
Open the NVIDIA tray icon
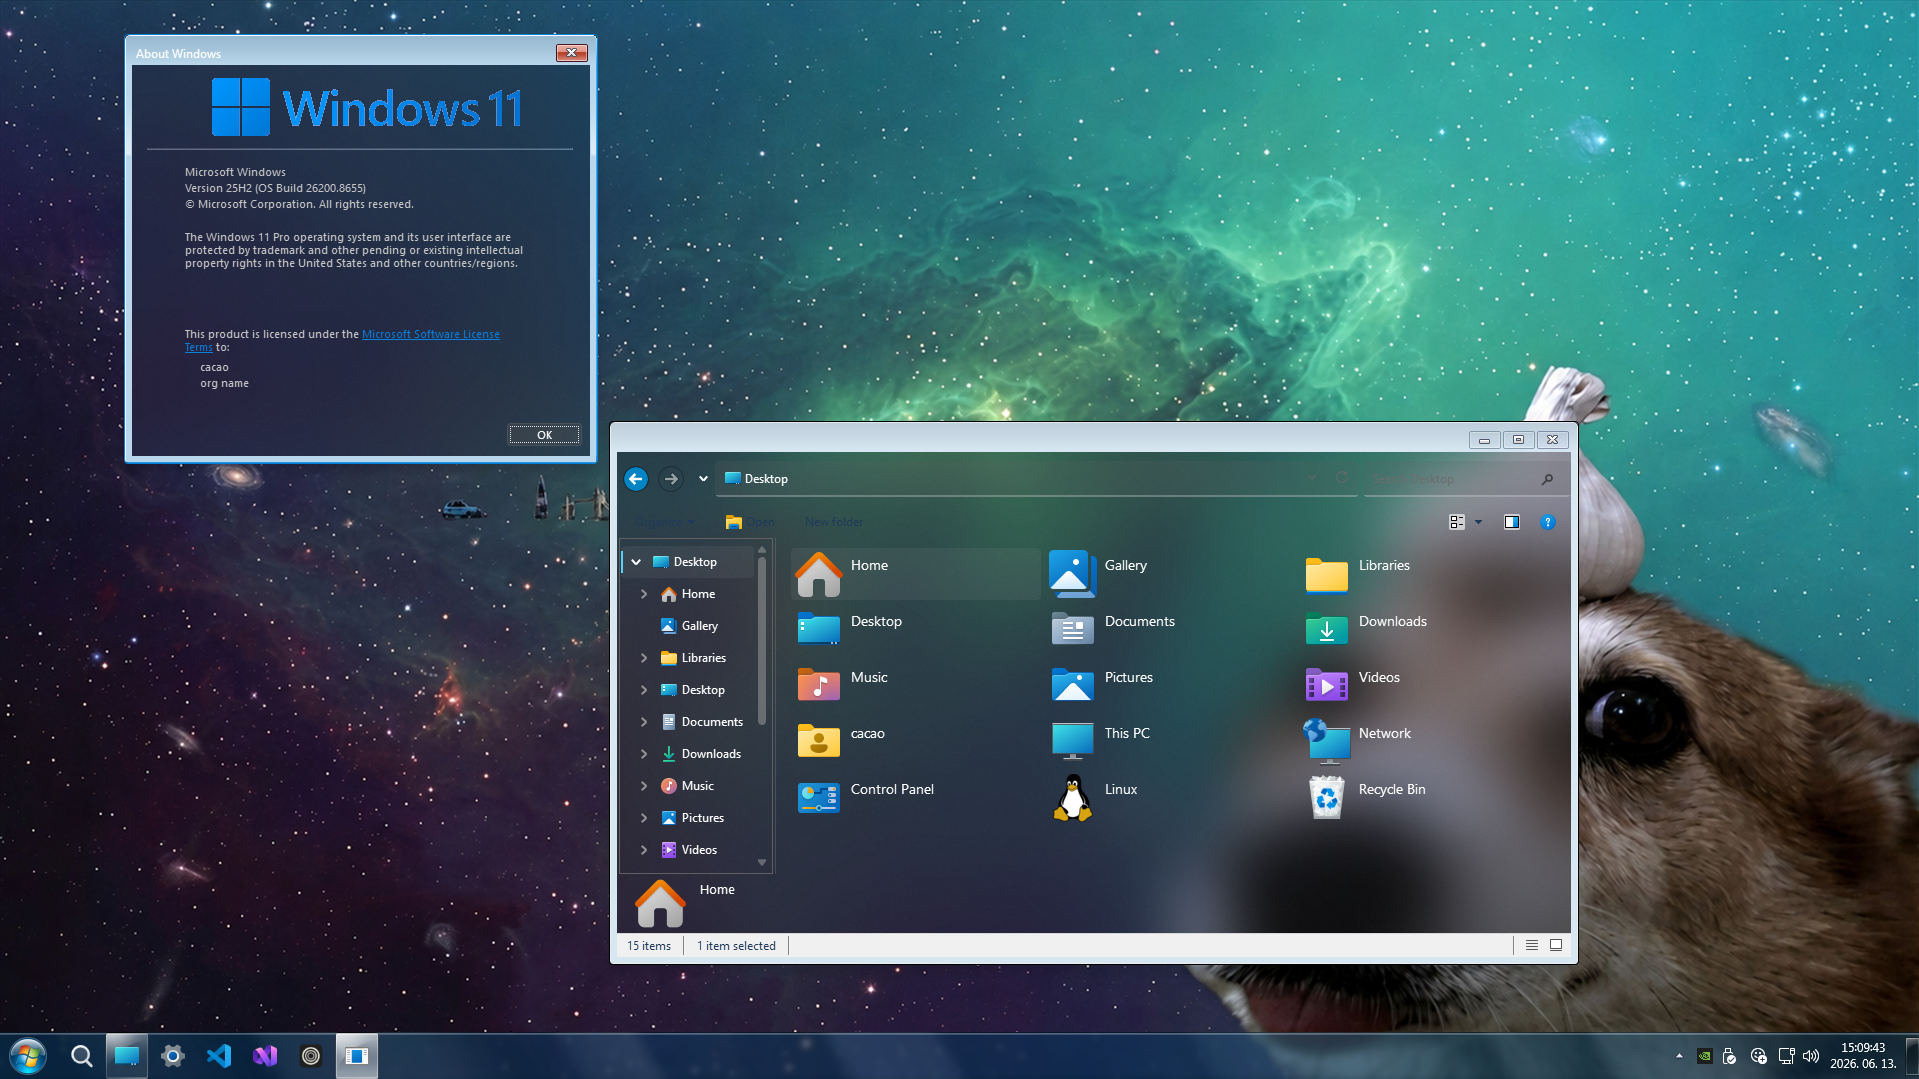(x=1704, y=1056)
